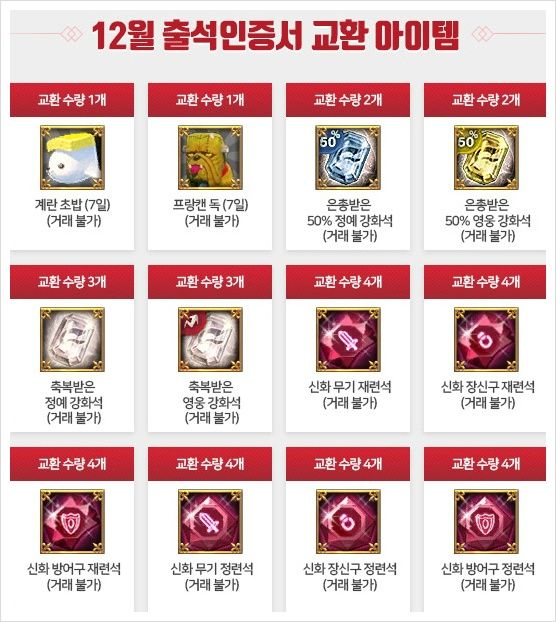Click the 교환 수량 1개 header above 계란 초밥
Screen dimensions: 556x622
(72, 100)
